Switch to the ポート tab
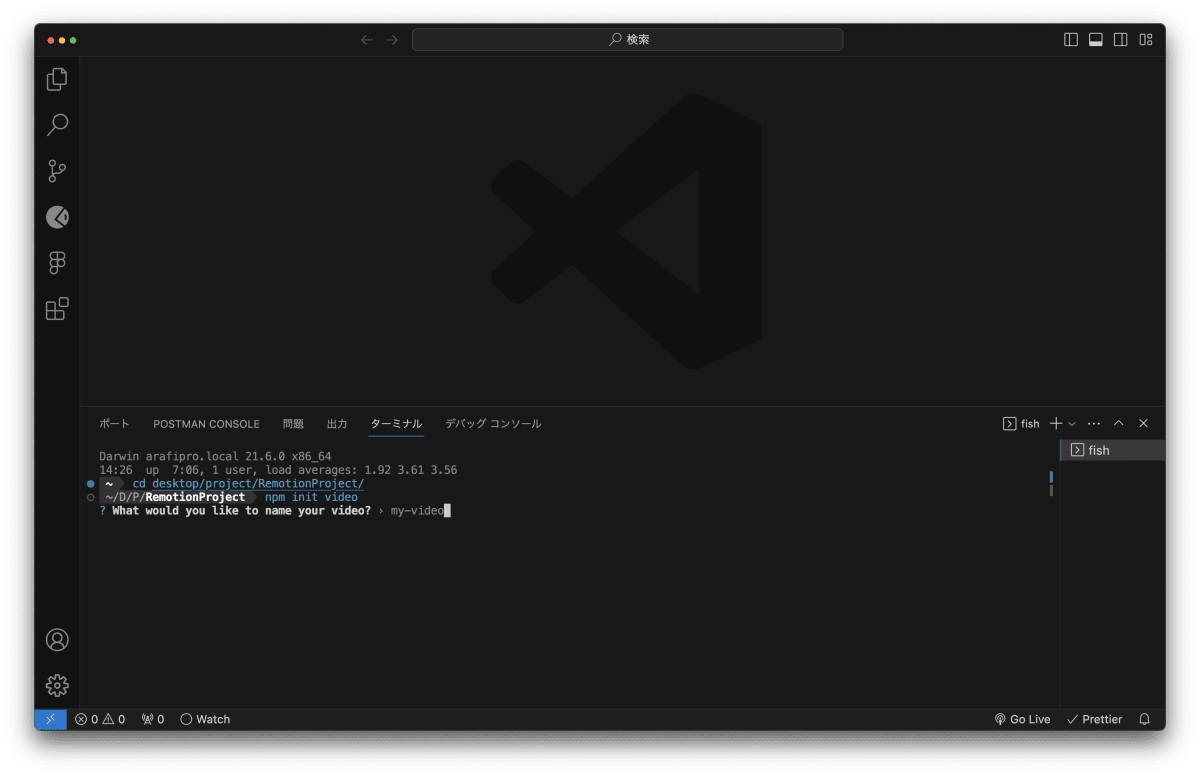The height and width of the screenshot is (776, 1200). click(114, 424)
